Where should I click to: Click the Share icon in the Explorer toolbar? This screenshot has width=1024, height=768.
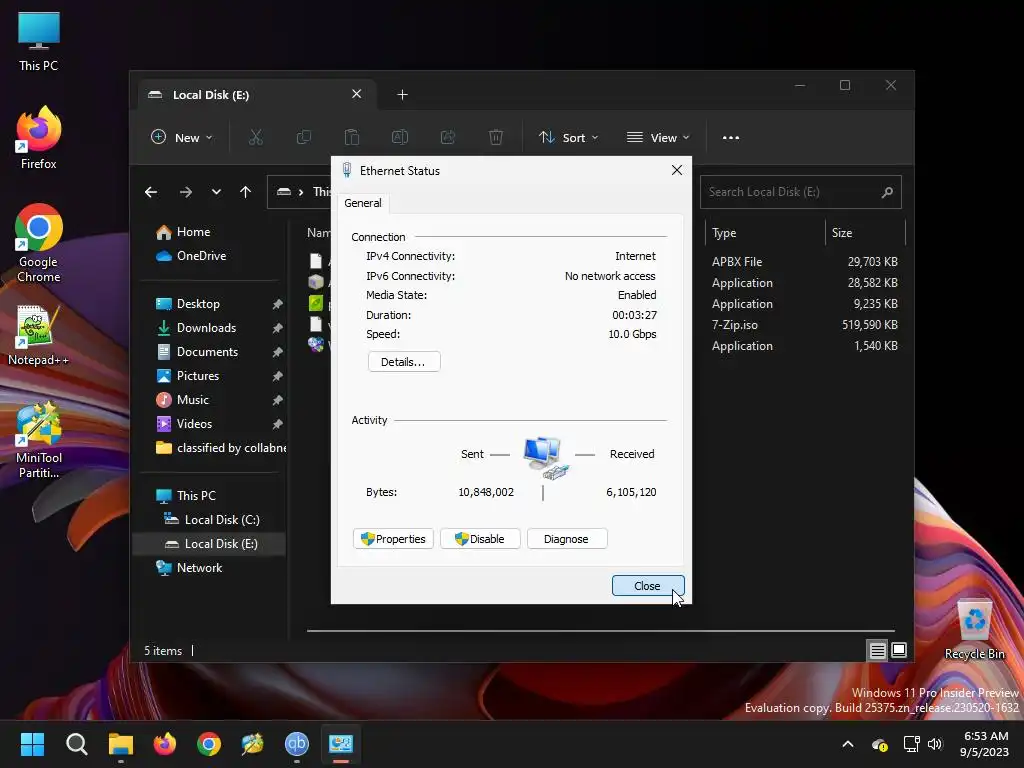tap(448, 138)
